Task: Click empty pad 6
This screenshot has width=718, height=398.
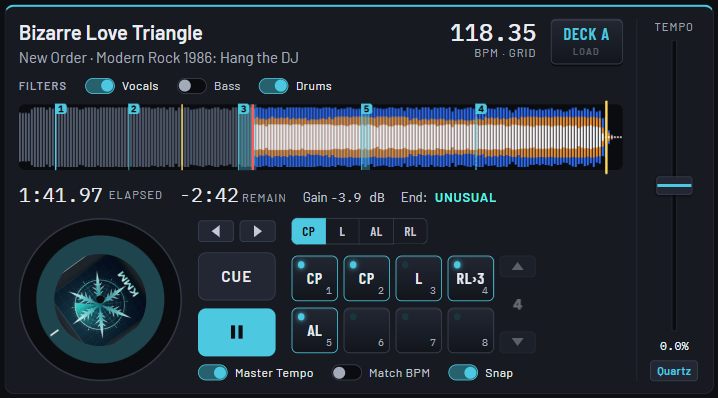Action: point(367,330)
